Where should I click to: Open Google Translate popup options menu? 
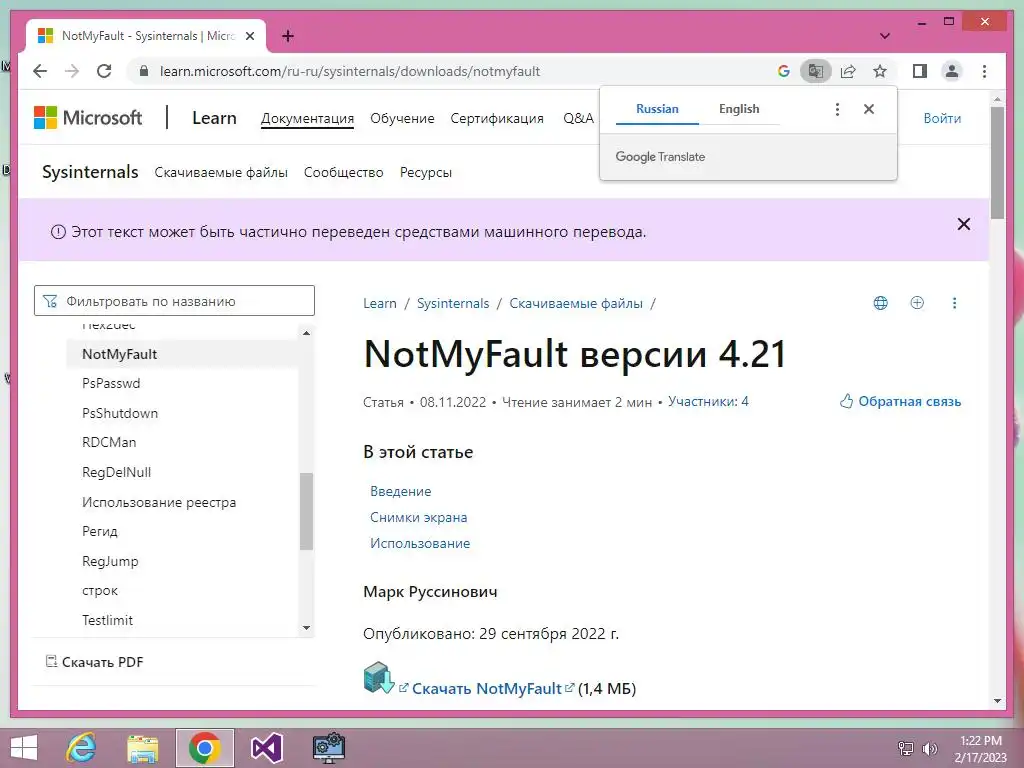[837, 109]
